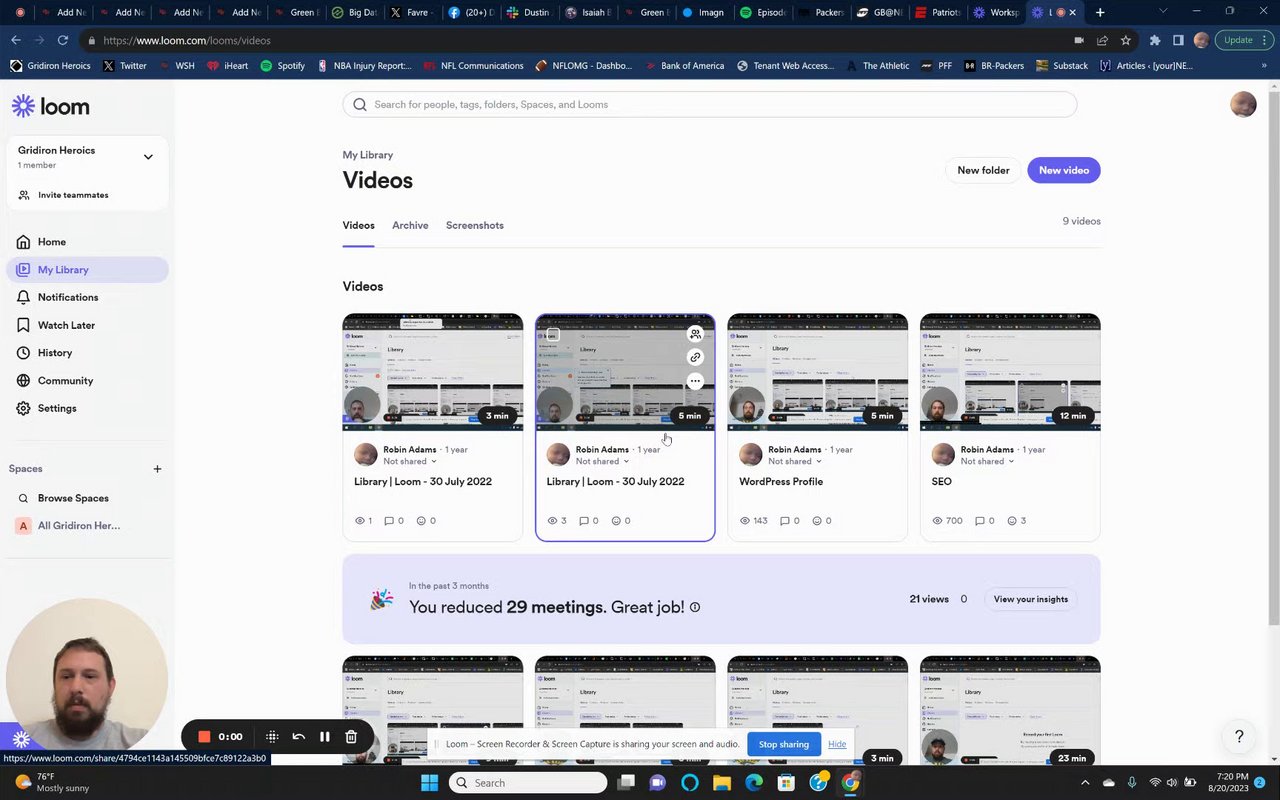Click the 9 videos count text
The width and height of the screenshot is (1280, 800).
(1081, 221)
